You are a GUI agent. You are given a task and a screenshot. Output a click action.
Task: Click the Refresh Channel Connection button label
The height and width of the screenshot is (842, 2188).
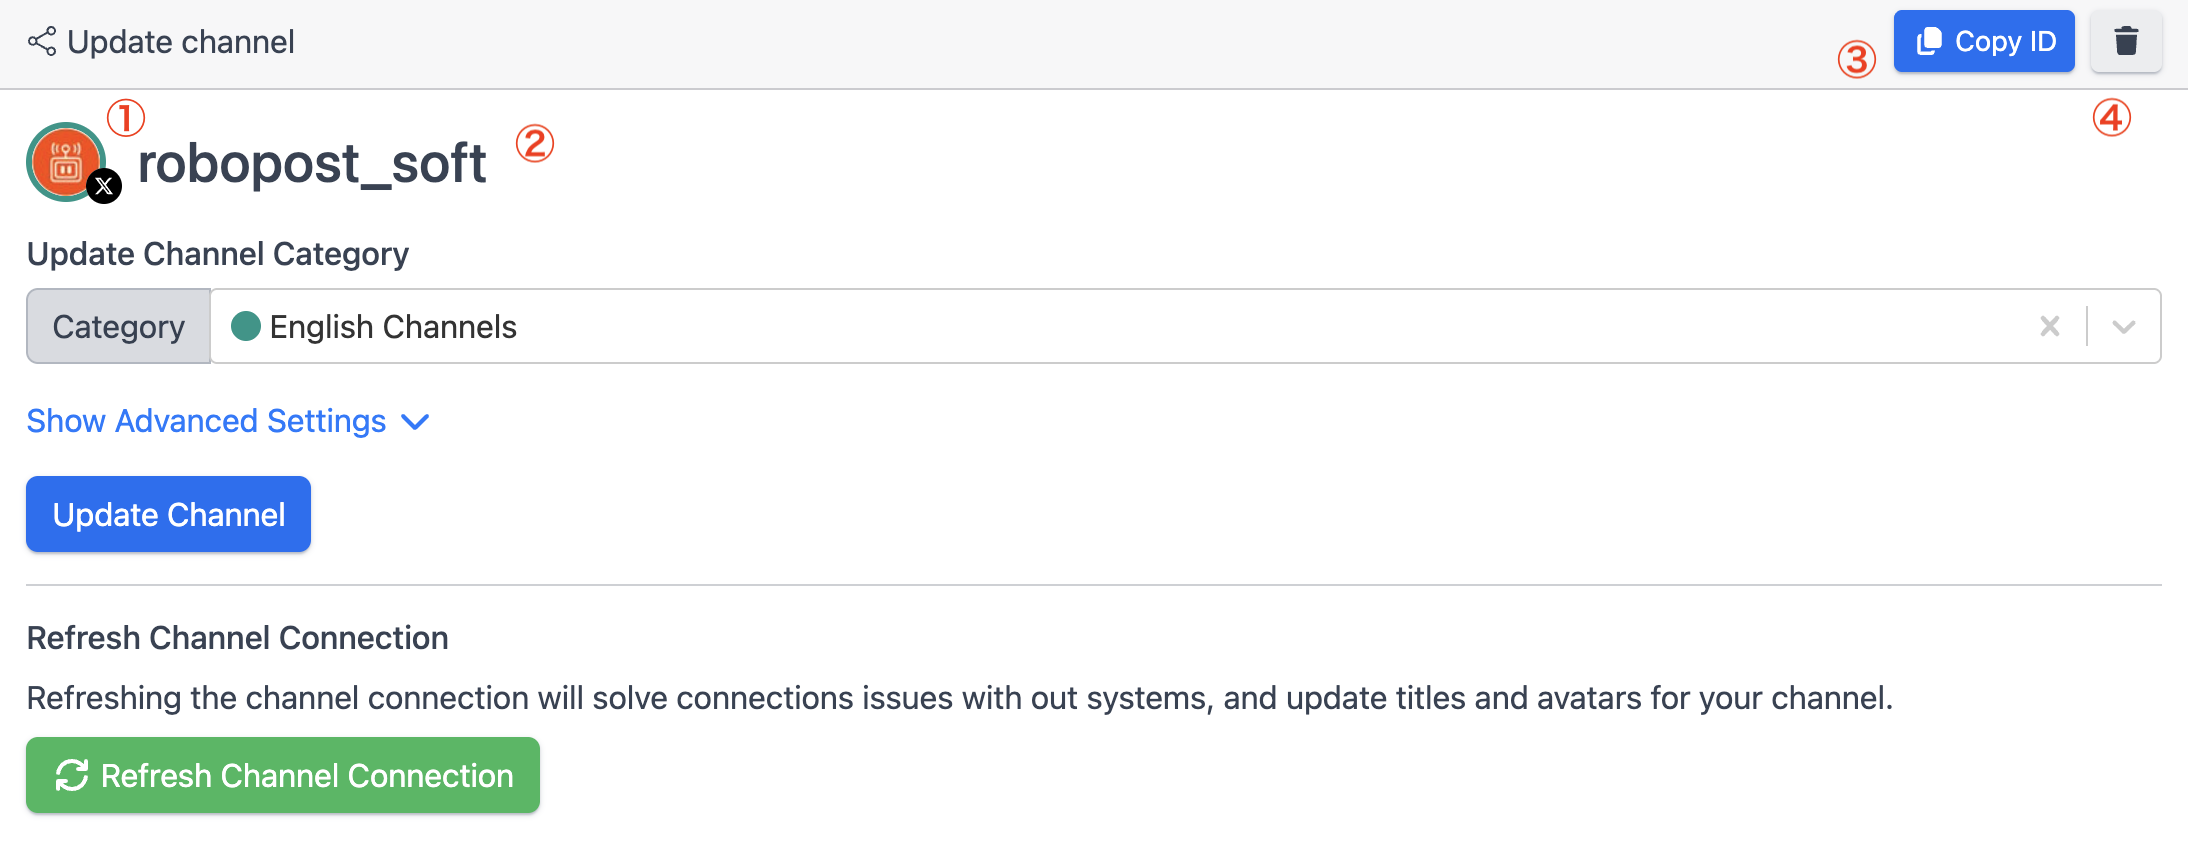[x=307, y=775]
